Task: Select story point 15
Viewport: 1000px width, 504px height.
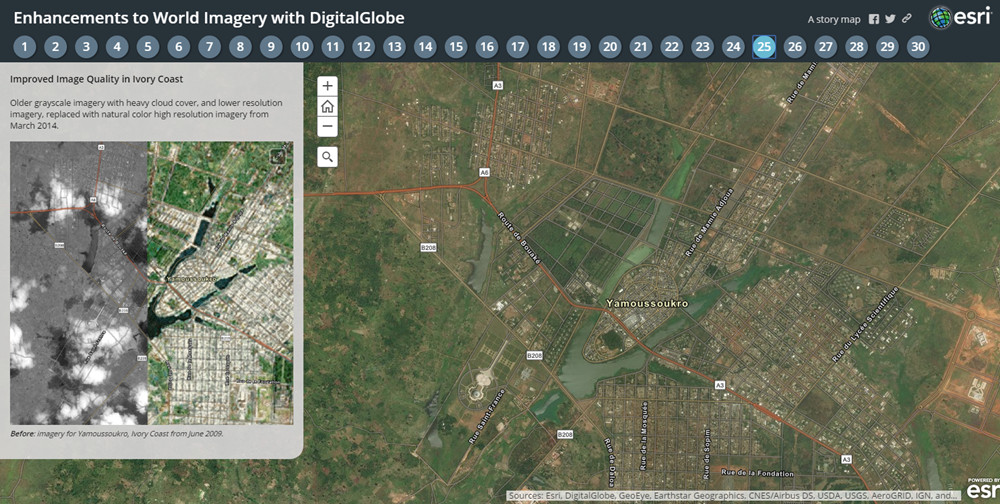Action: [x=456, y=47]
